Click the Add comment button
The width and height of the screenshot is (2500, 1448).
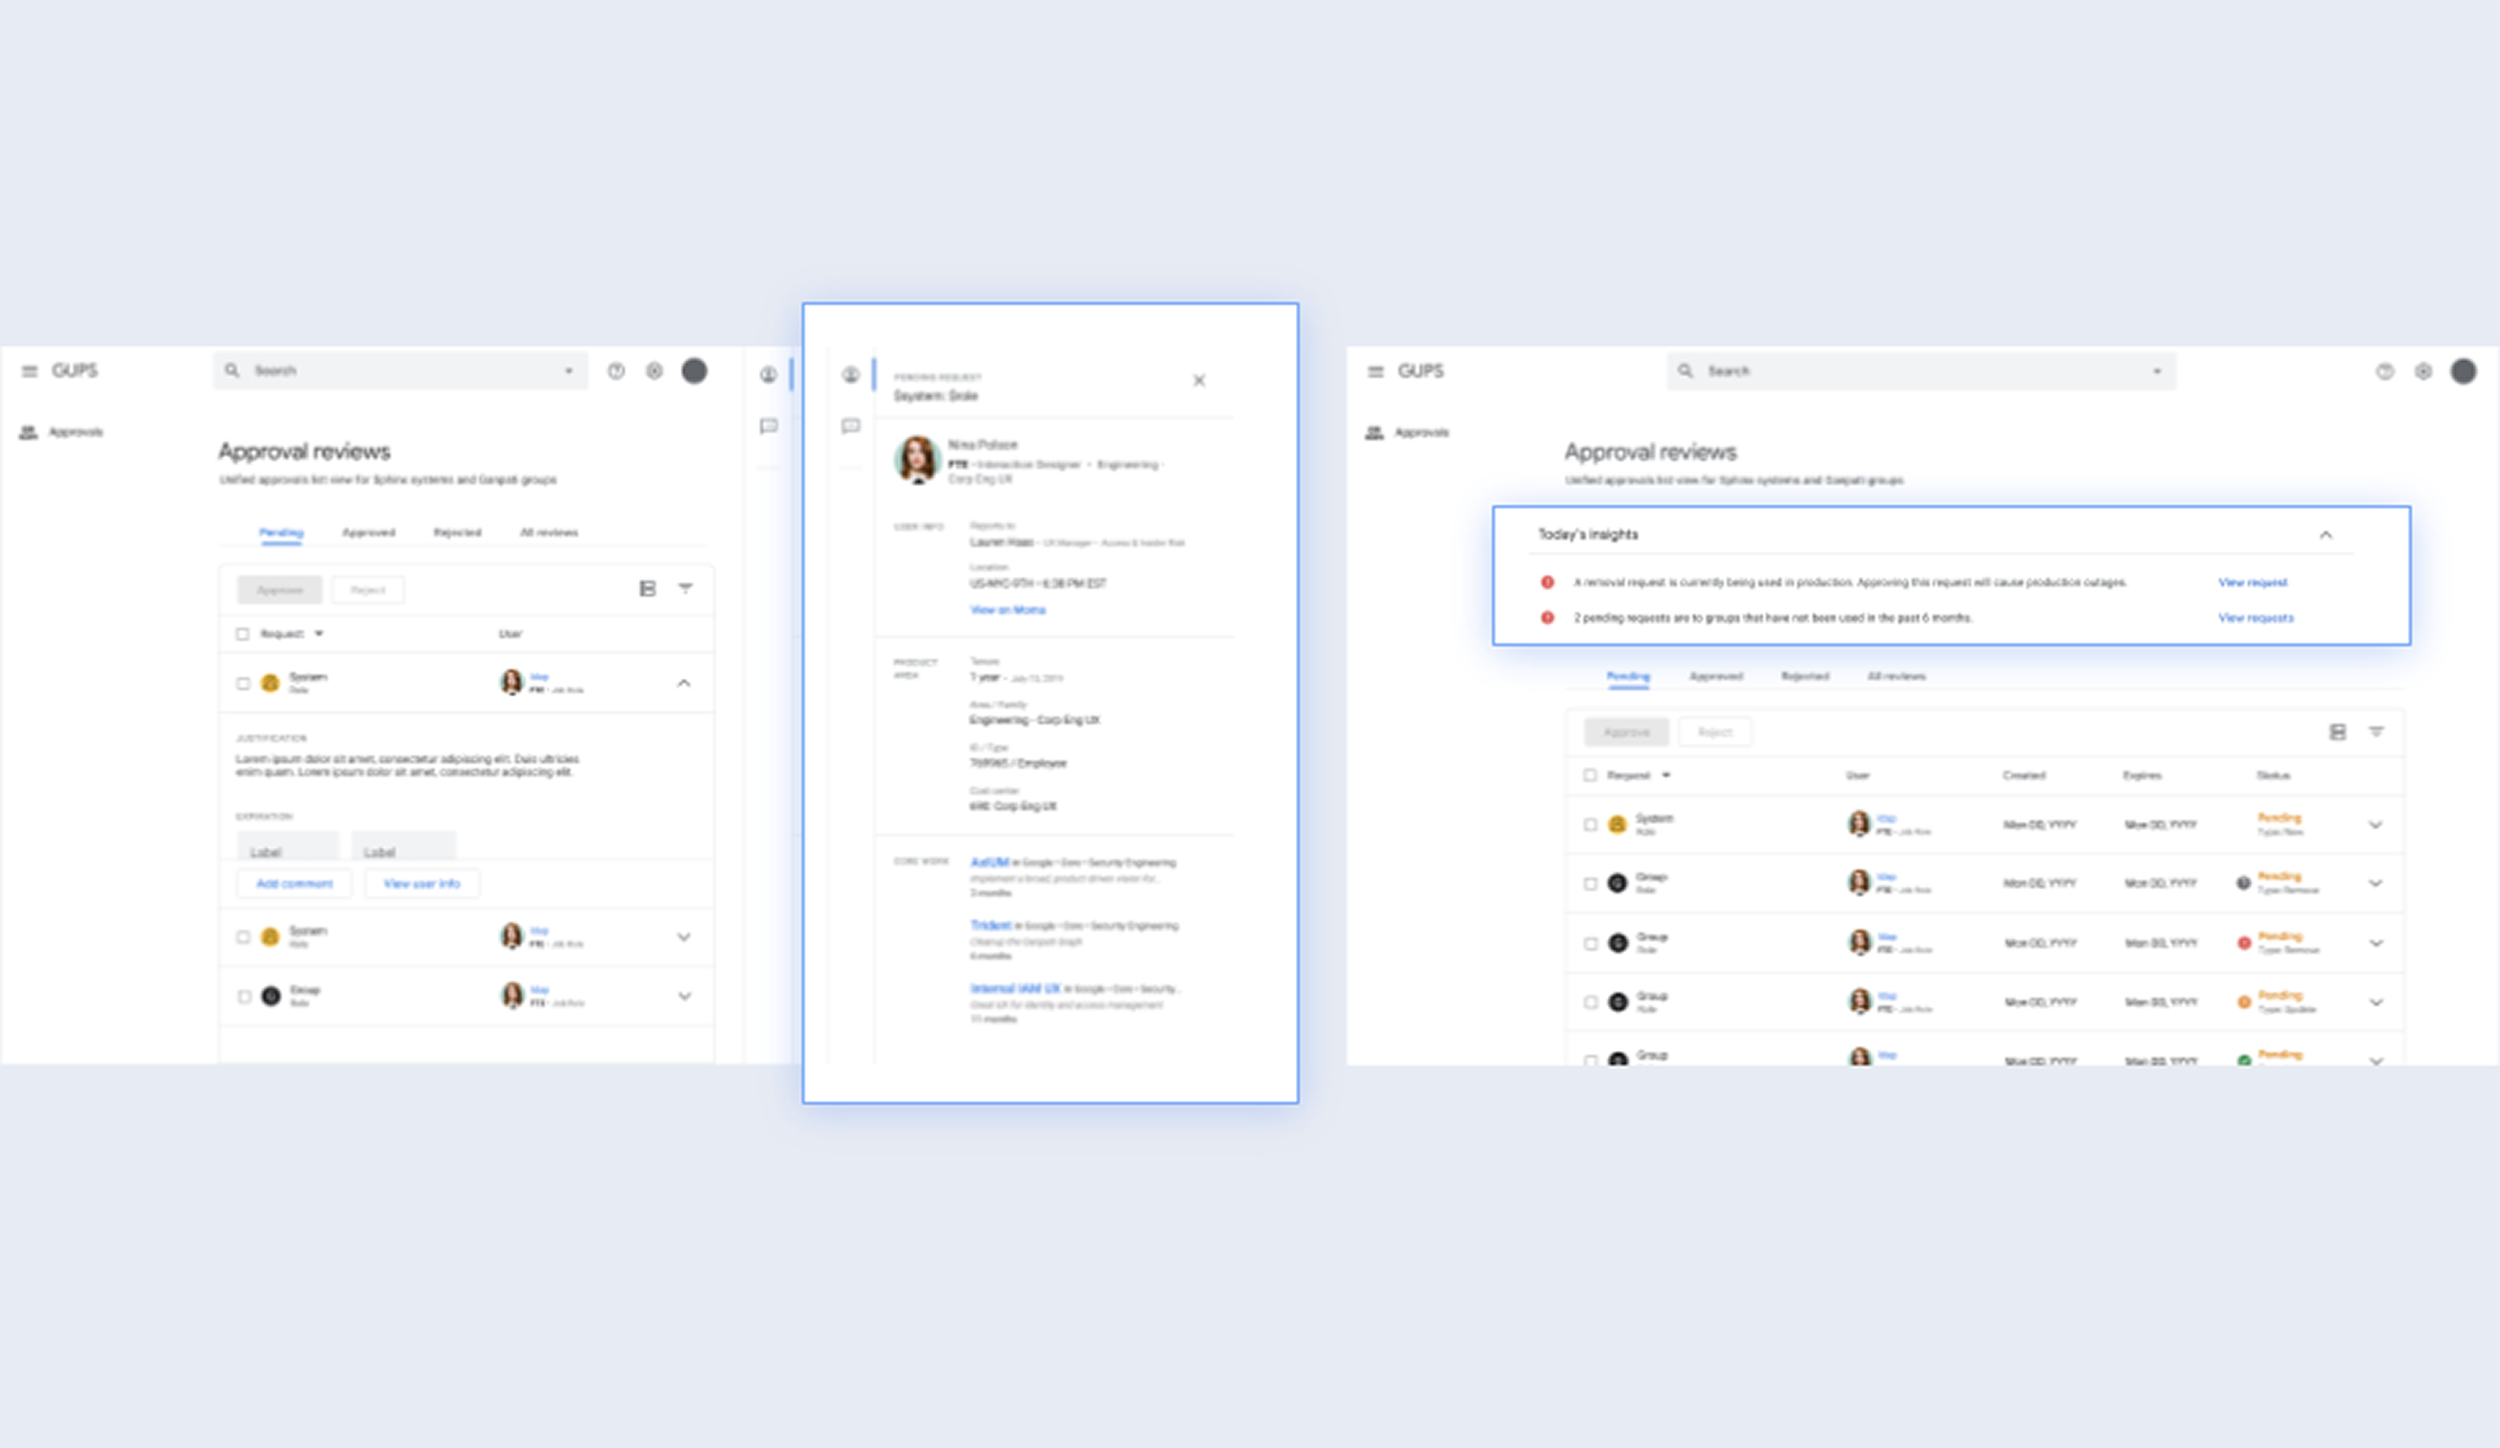point(294,883)
